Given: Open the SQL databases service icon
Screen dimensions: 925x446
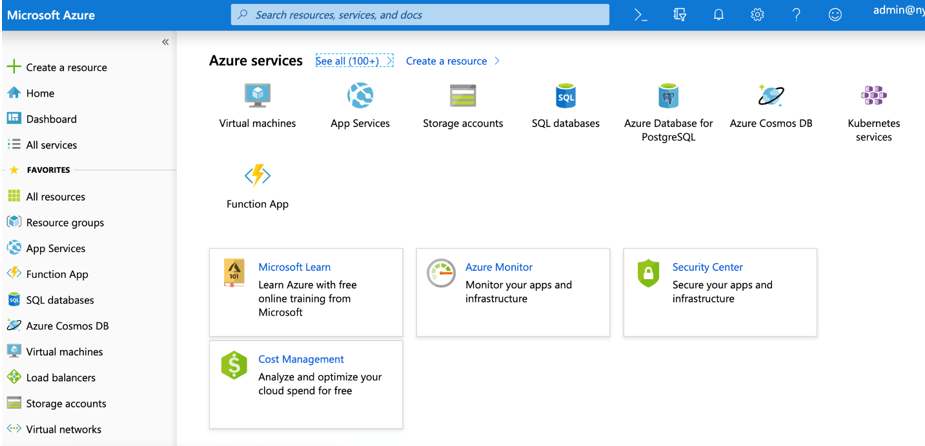Looking at the screenshot, I should point(565,96).
